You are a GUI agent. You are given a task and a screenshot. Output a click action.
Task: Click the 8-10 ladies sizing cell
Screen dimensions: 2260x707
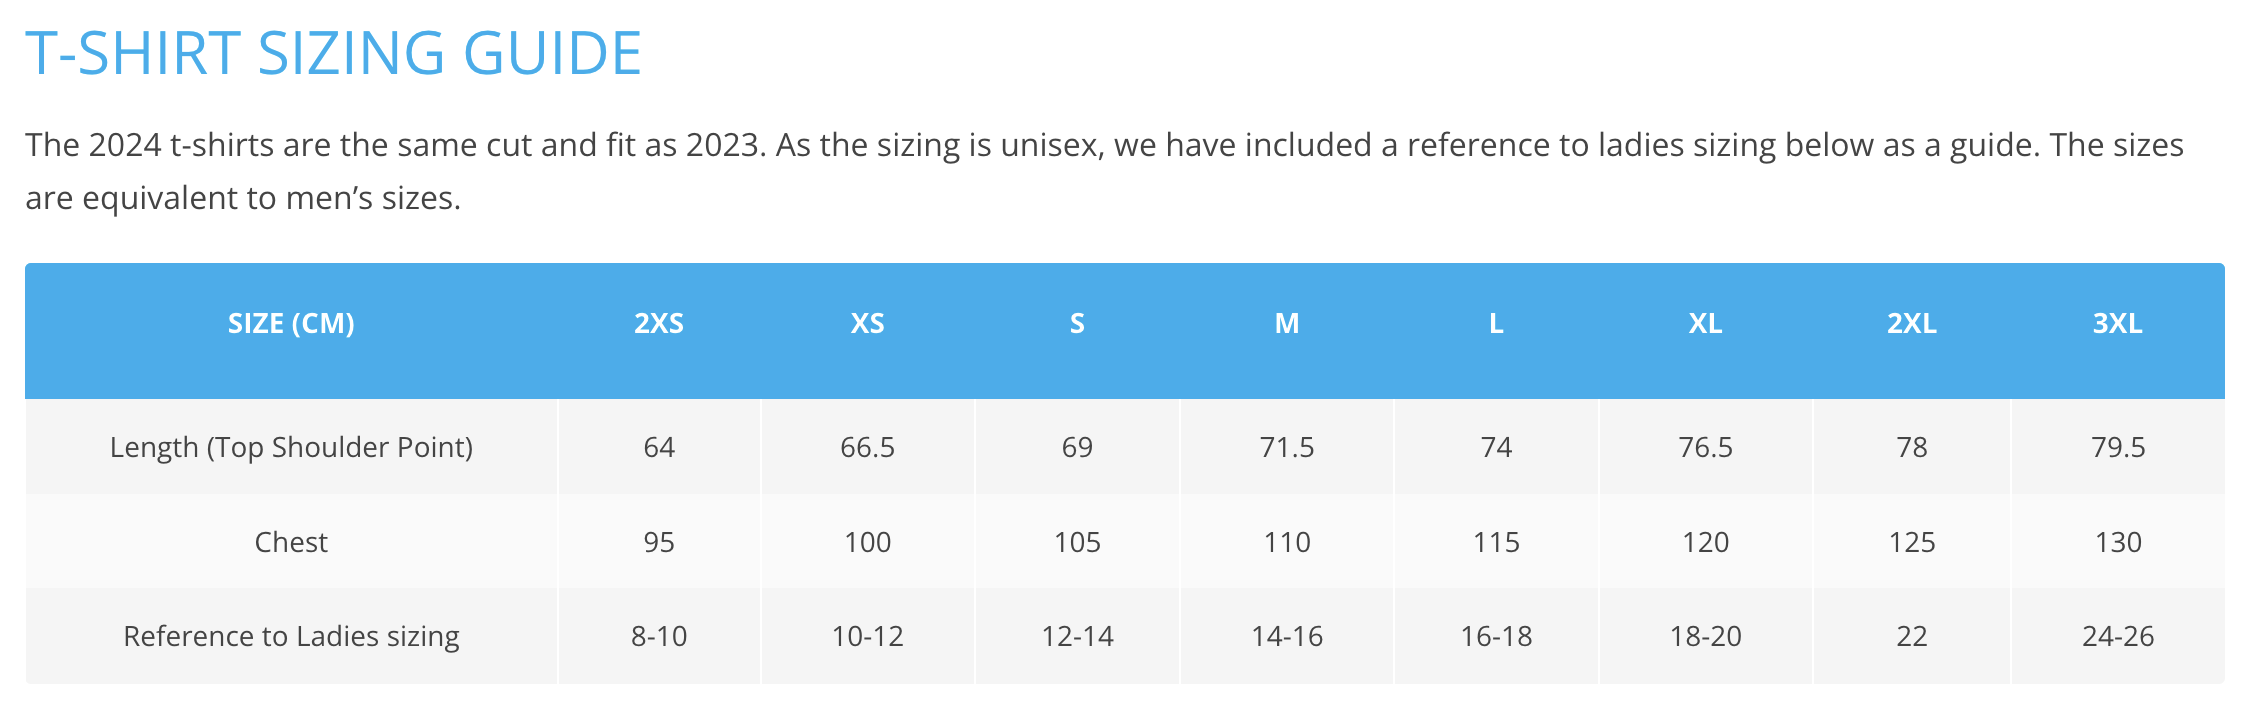tap(659, 636)
